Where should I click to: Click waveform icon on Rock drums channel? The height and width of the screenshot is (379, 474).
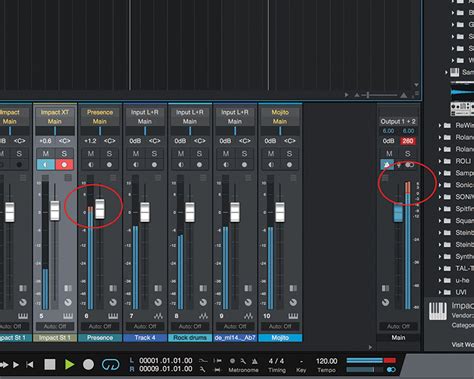coord(203,316)
